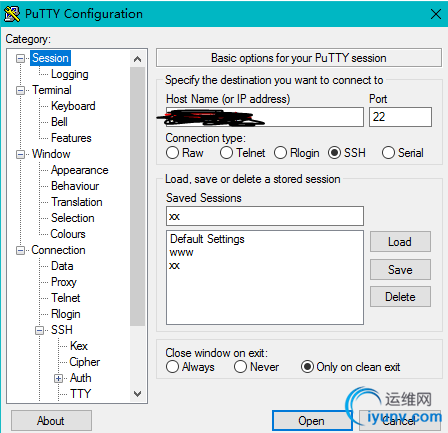Open the Appearance category
448x433 pixels.
point(79,170)
